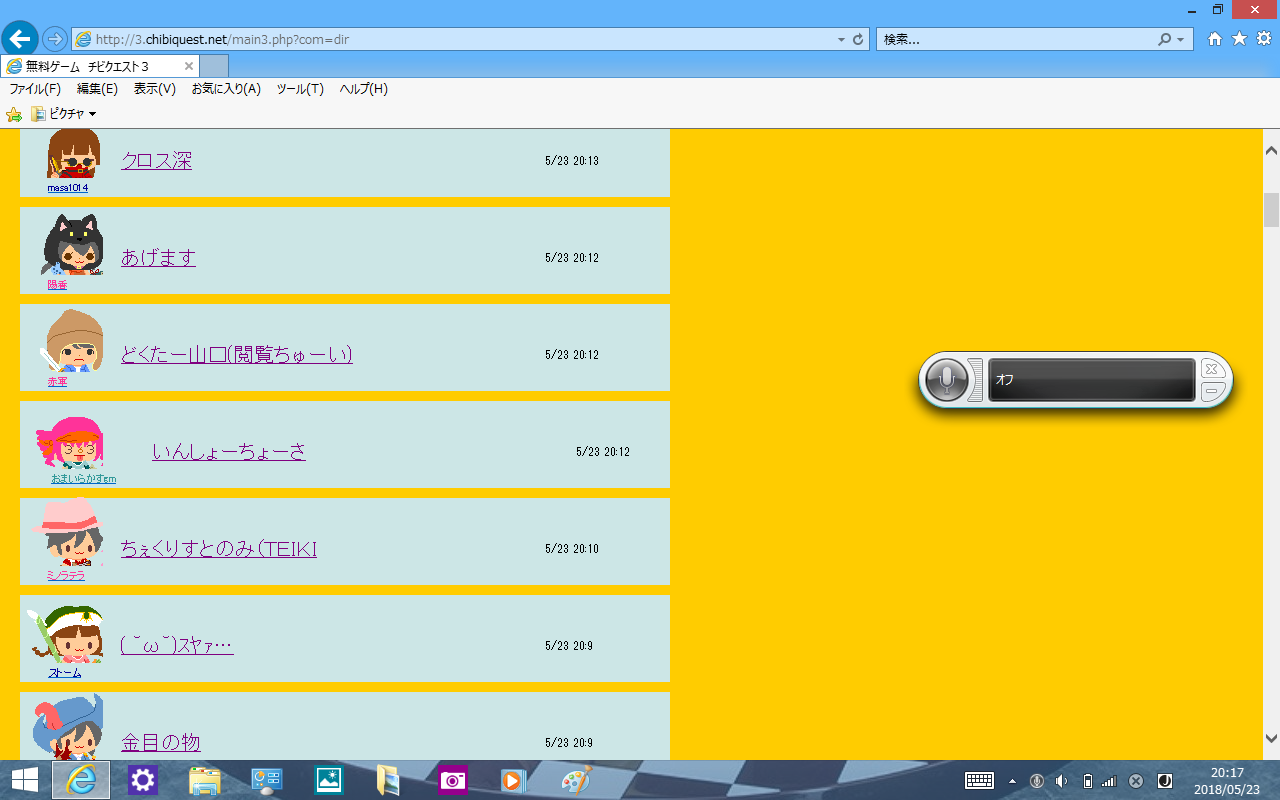Viewport: 1280px width, 800px height.
Task: Open the touch keyboard from the system tray
Action: 978,780
